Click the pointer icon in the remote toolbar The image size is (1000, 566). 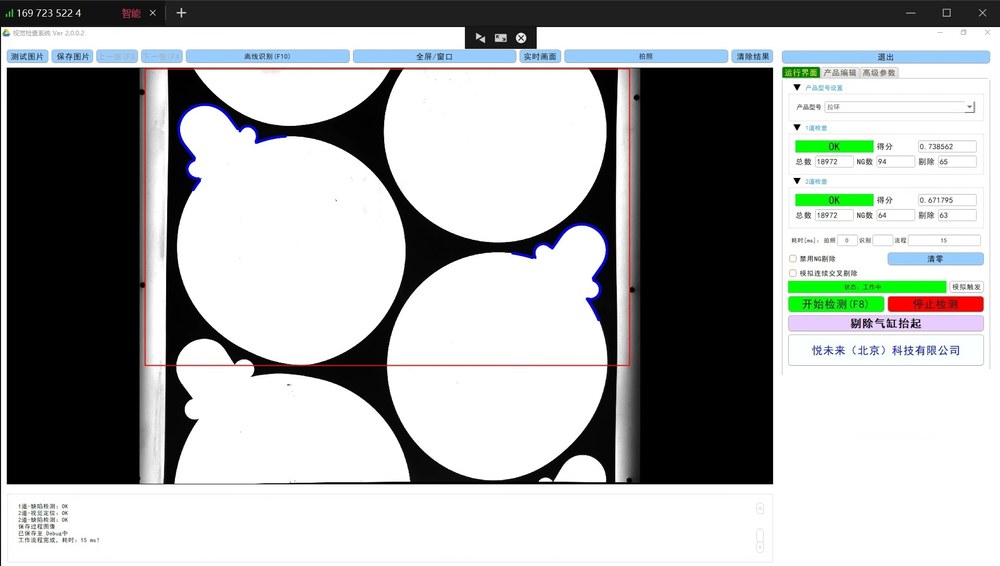480,38
